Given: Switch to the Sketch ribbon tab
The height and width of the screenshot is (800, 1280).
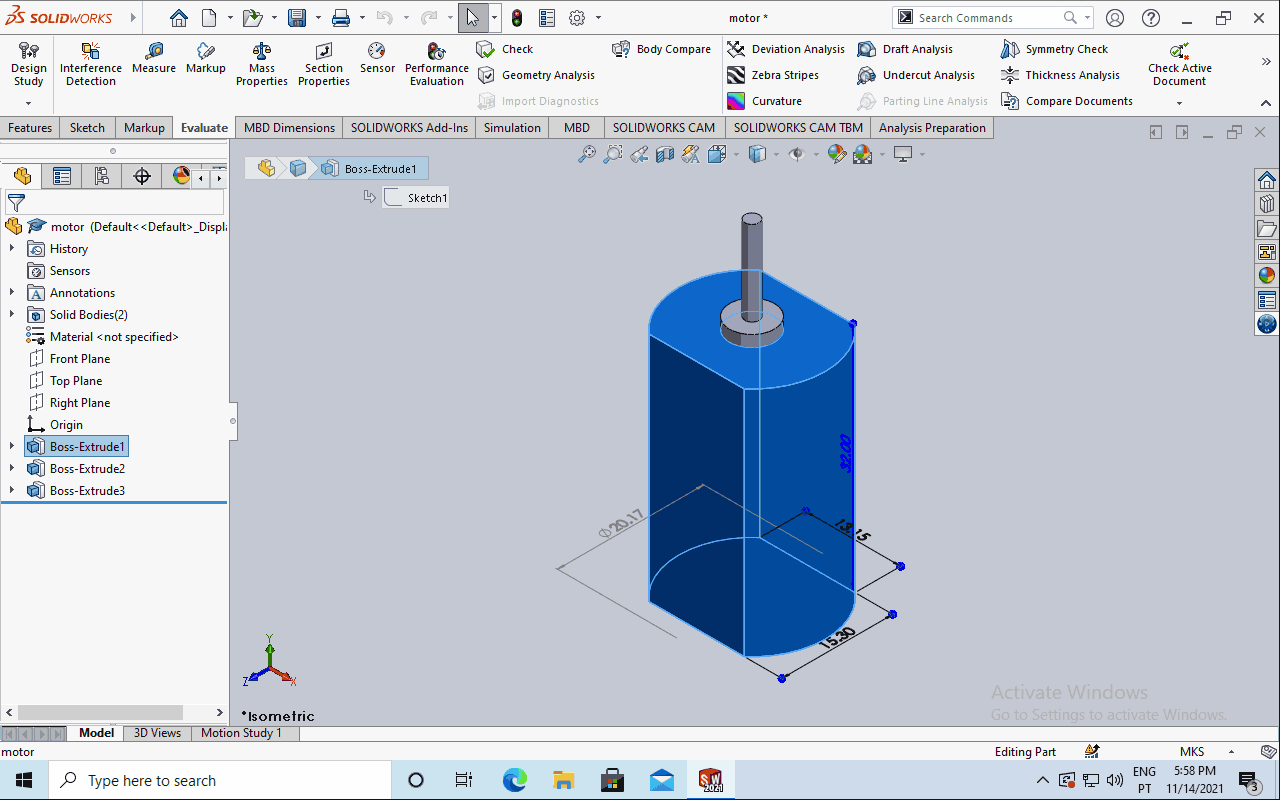Looking at the screenshot, I should click(87, 128).
